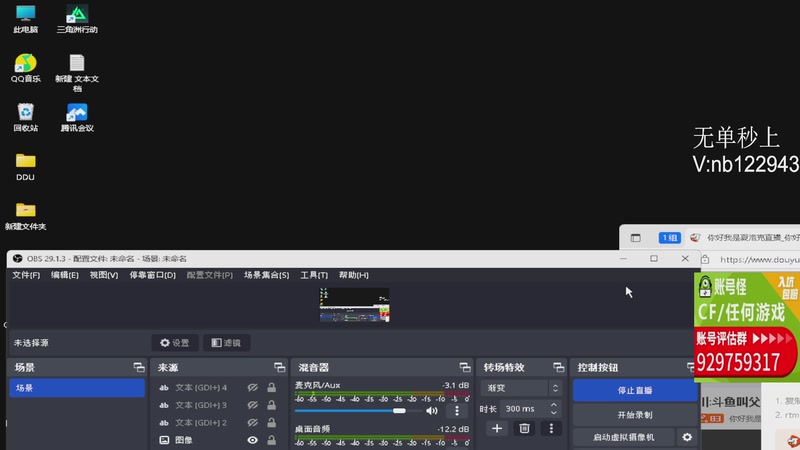Hide the 图像 source

(x=252, y=440)
